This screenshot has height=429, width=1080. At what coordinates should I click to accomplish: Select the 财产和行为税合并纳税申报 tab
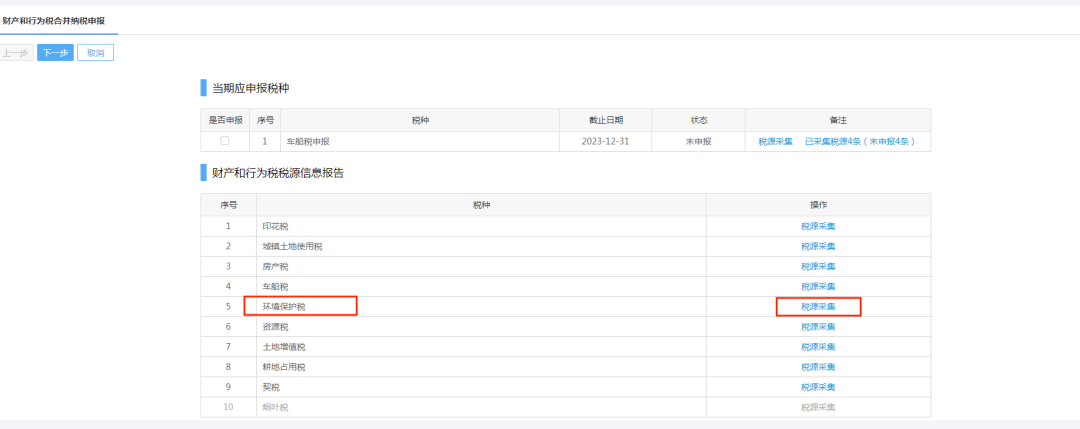(x=54, y=21)
